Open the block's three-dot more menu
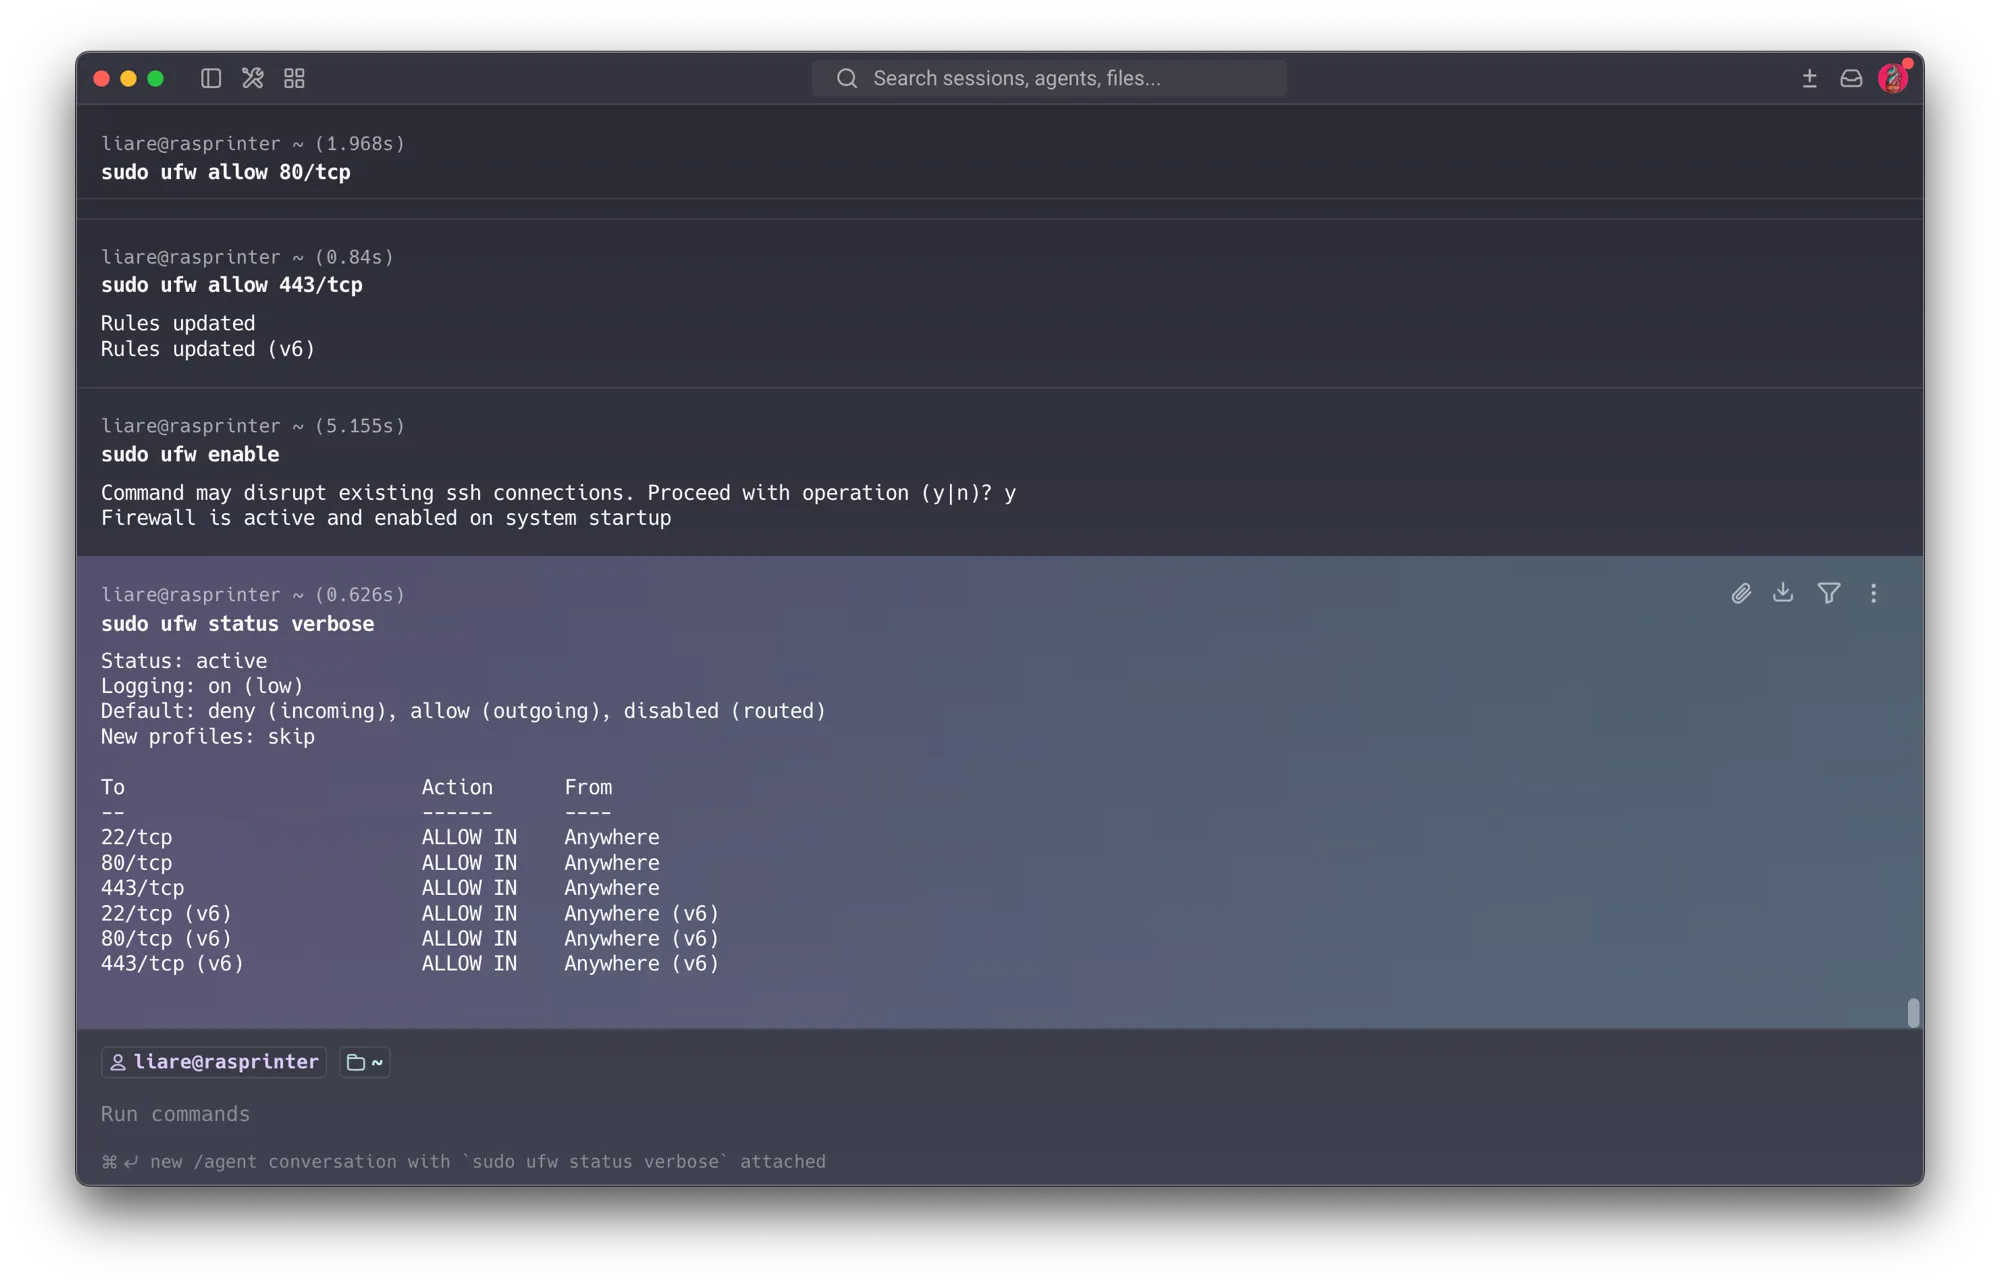 tap(1873, 593)
